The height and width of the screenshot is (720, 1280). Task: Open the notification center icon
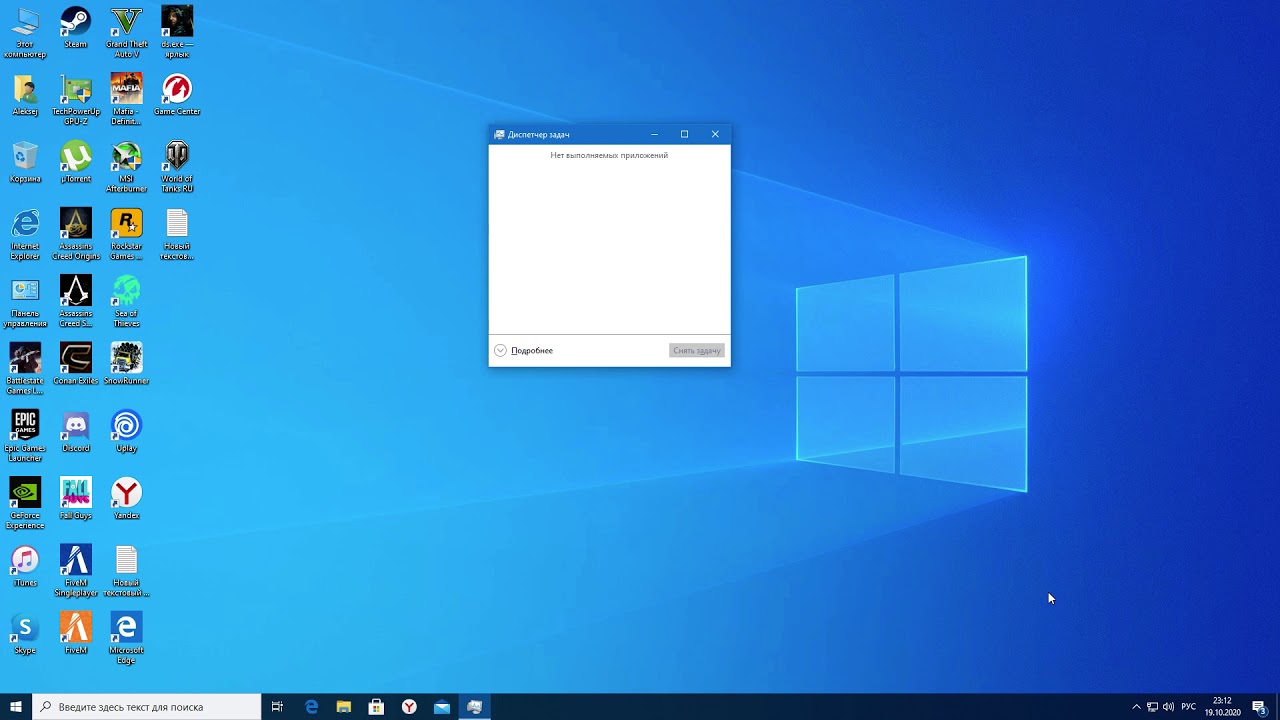(x=1260, y=707)
